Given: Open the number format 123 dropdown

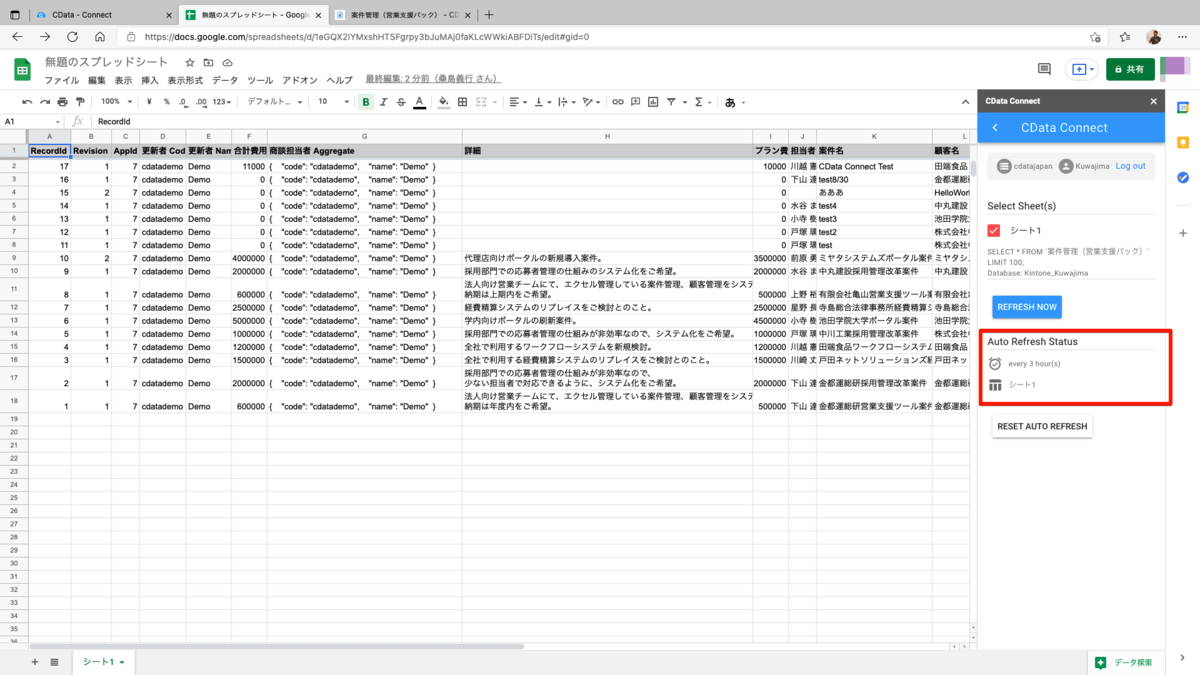Looking at the screenshot, I should (222, 102).
